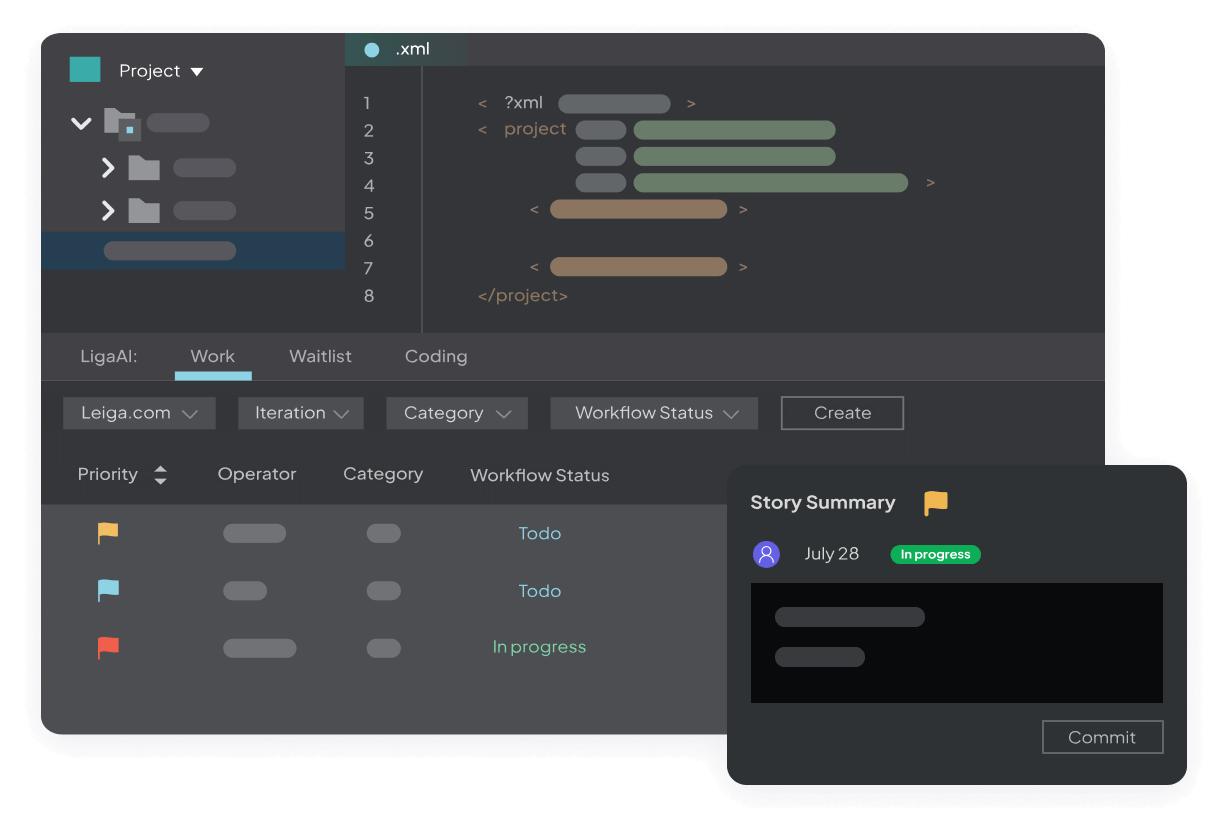Click the selected file row in the sidebar
Image resolution: width=1227 pixels, height=833 pixels.
170,250
